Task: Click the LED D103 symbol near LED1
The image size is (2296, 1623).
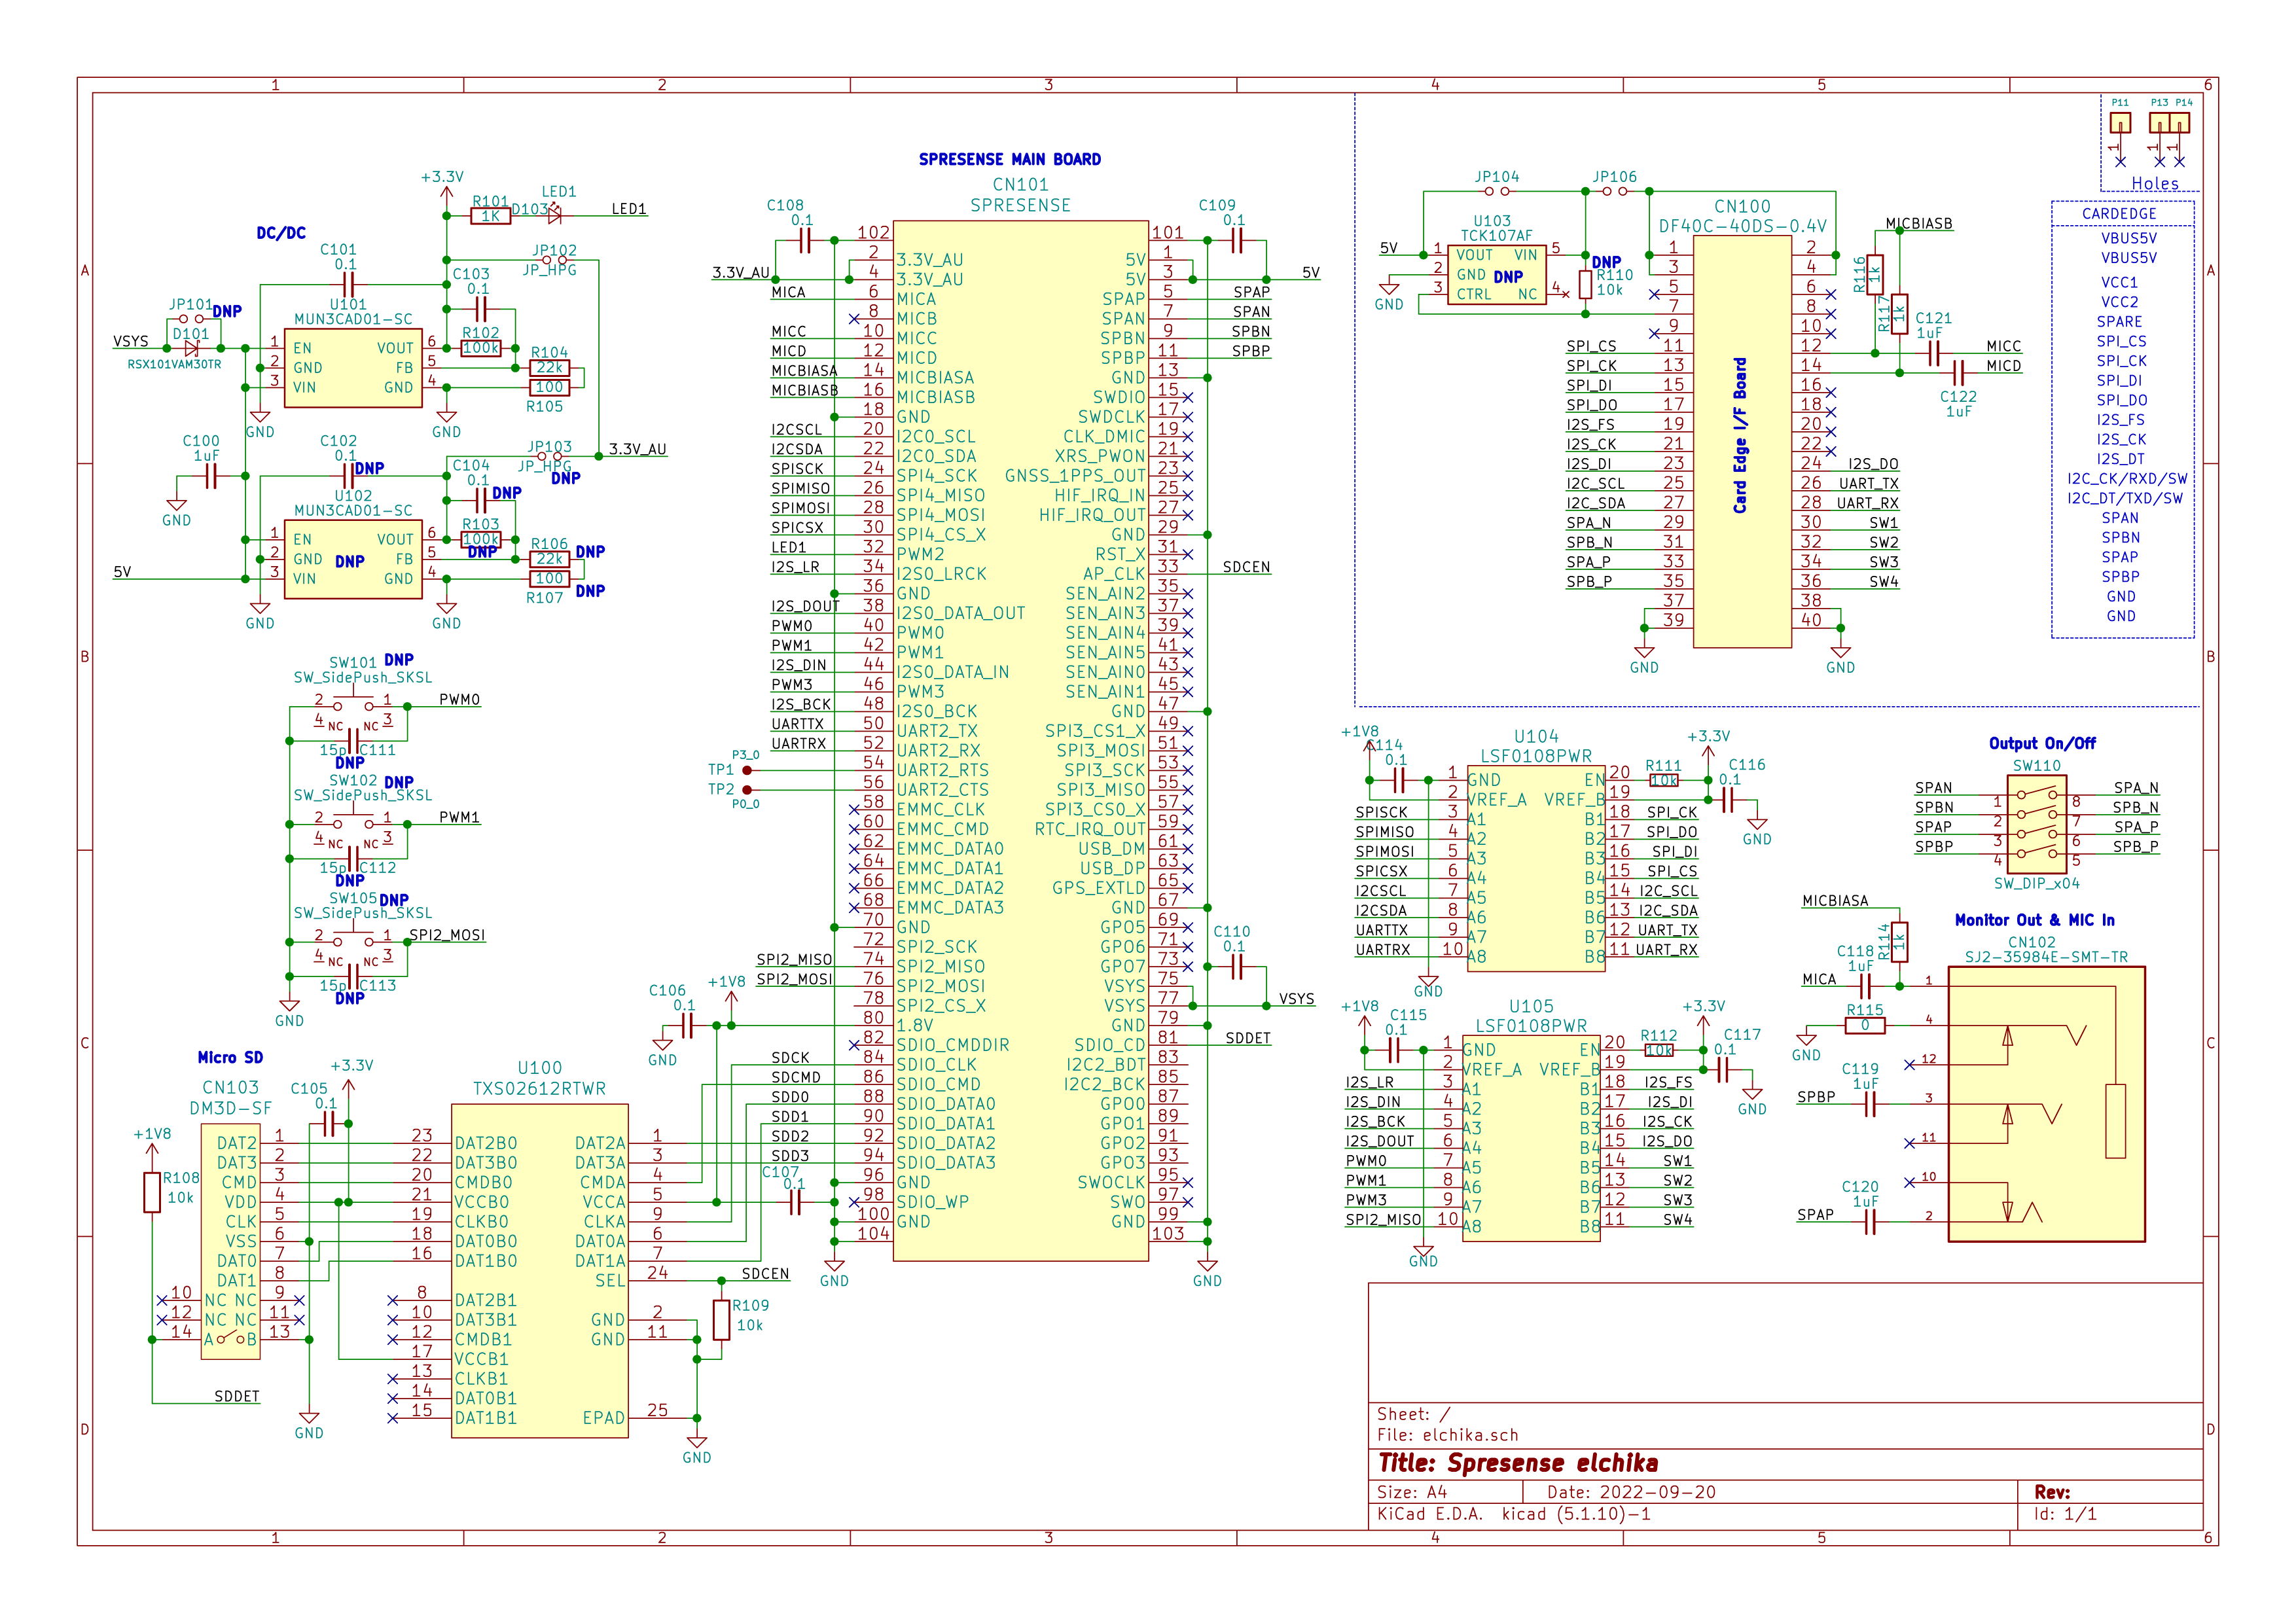Action: [554, 215]
